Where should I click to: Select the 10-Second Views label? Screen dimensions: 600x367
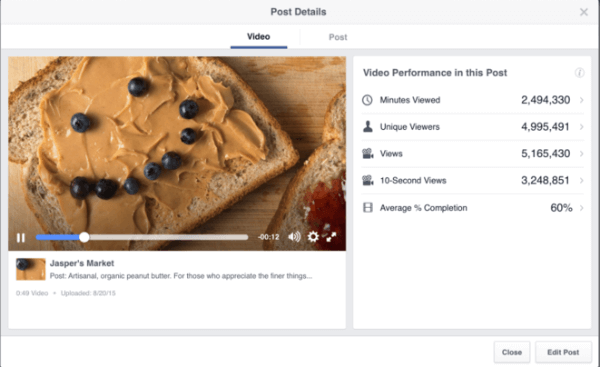click(413, 181)
